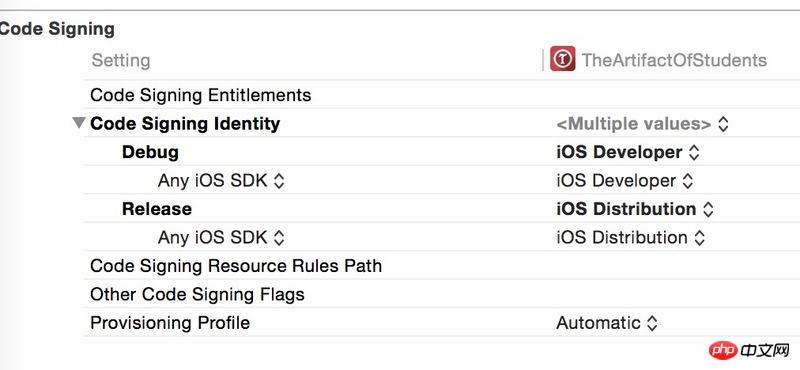The height and width of the screenshot is (370, 800).
Task: Open the Any iOS SDK selector under Release
Action: (221, 237)
